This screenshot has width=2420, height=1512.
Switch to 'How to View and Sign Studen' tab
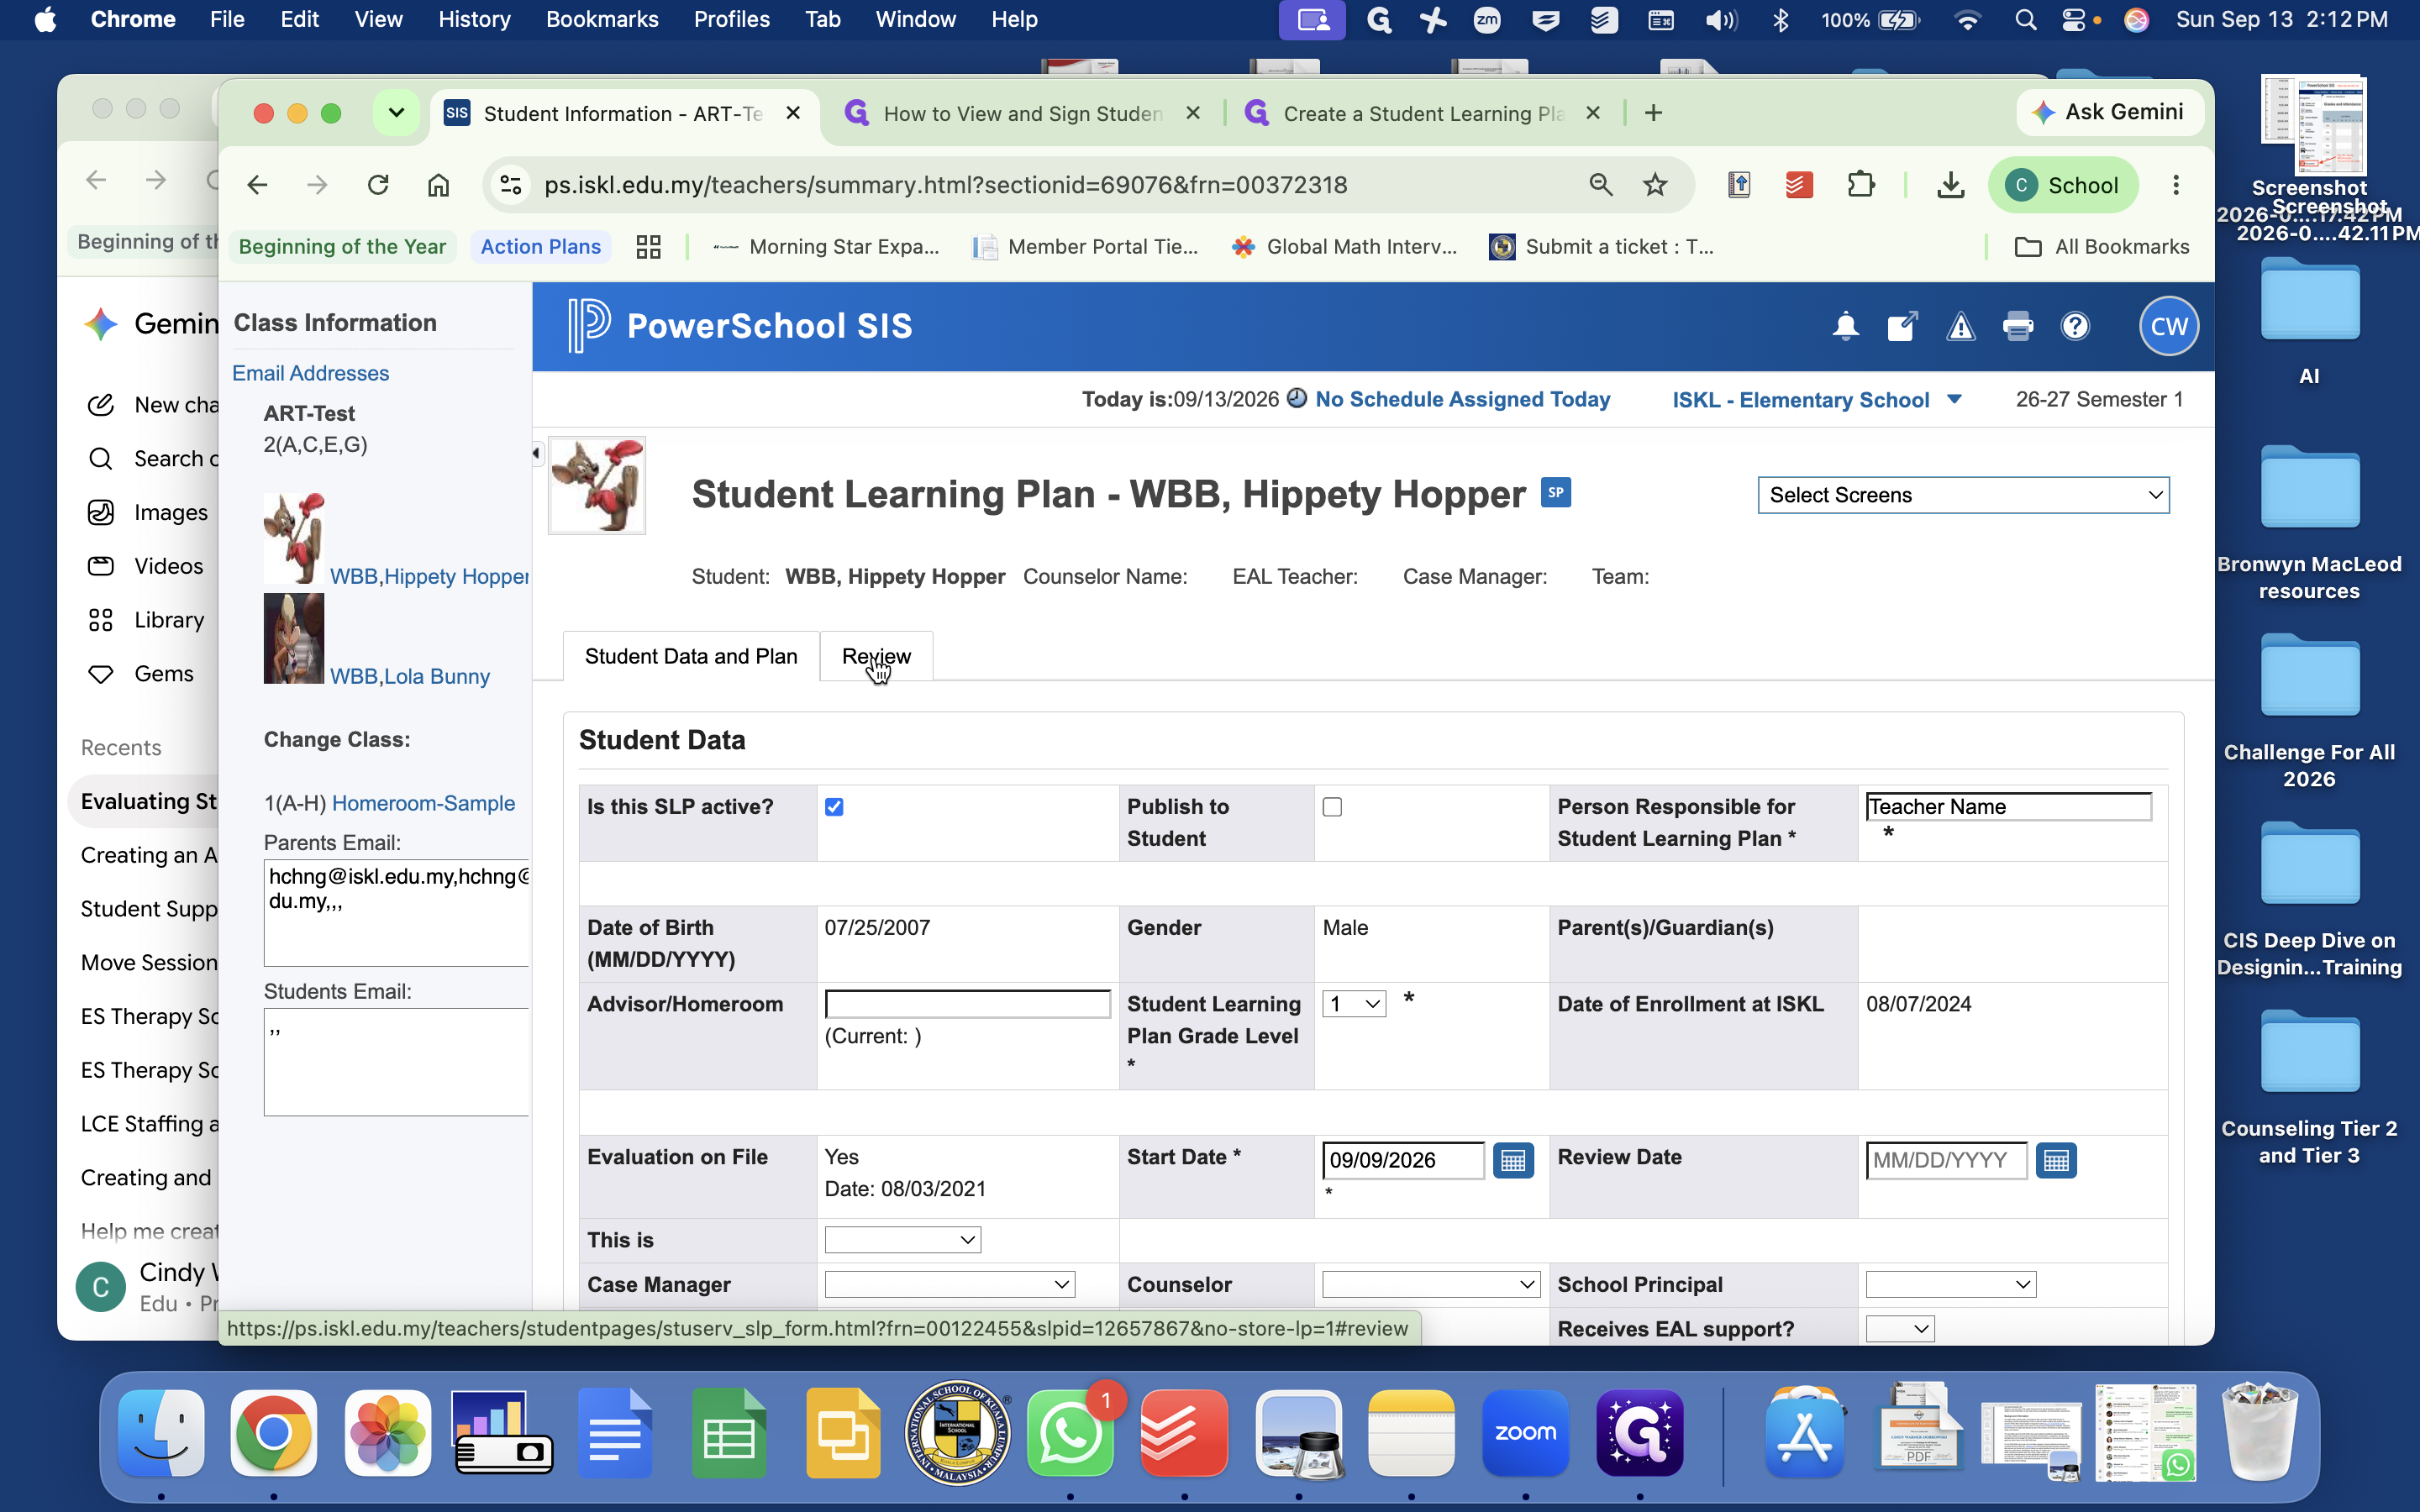[1022, 113]
